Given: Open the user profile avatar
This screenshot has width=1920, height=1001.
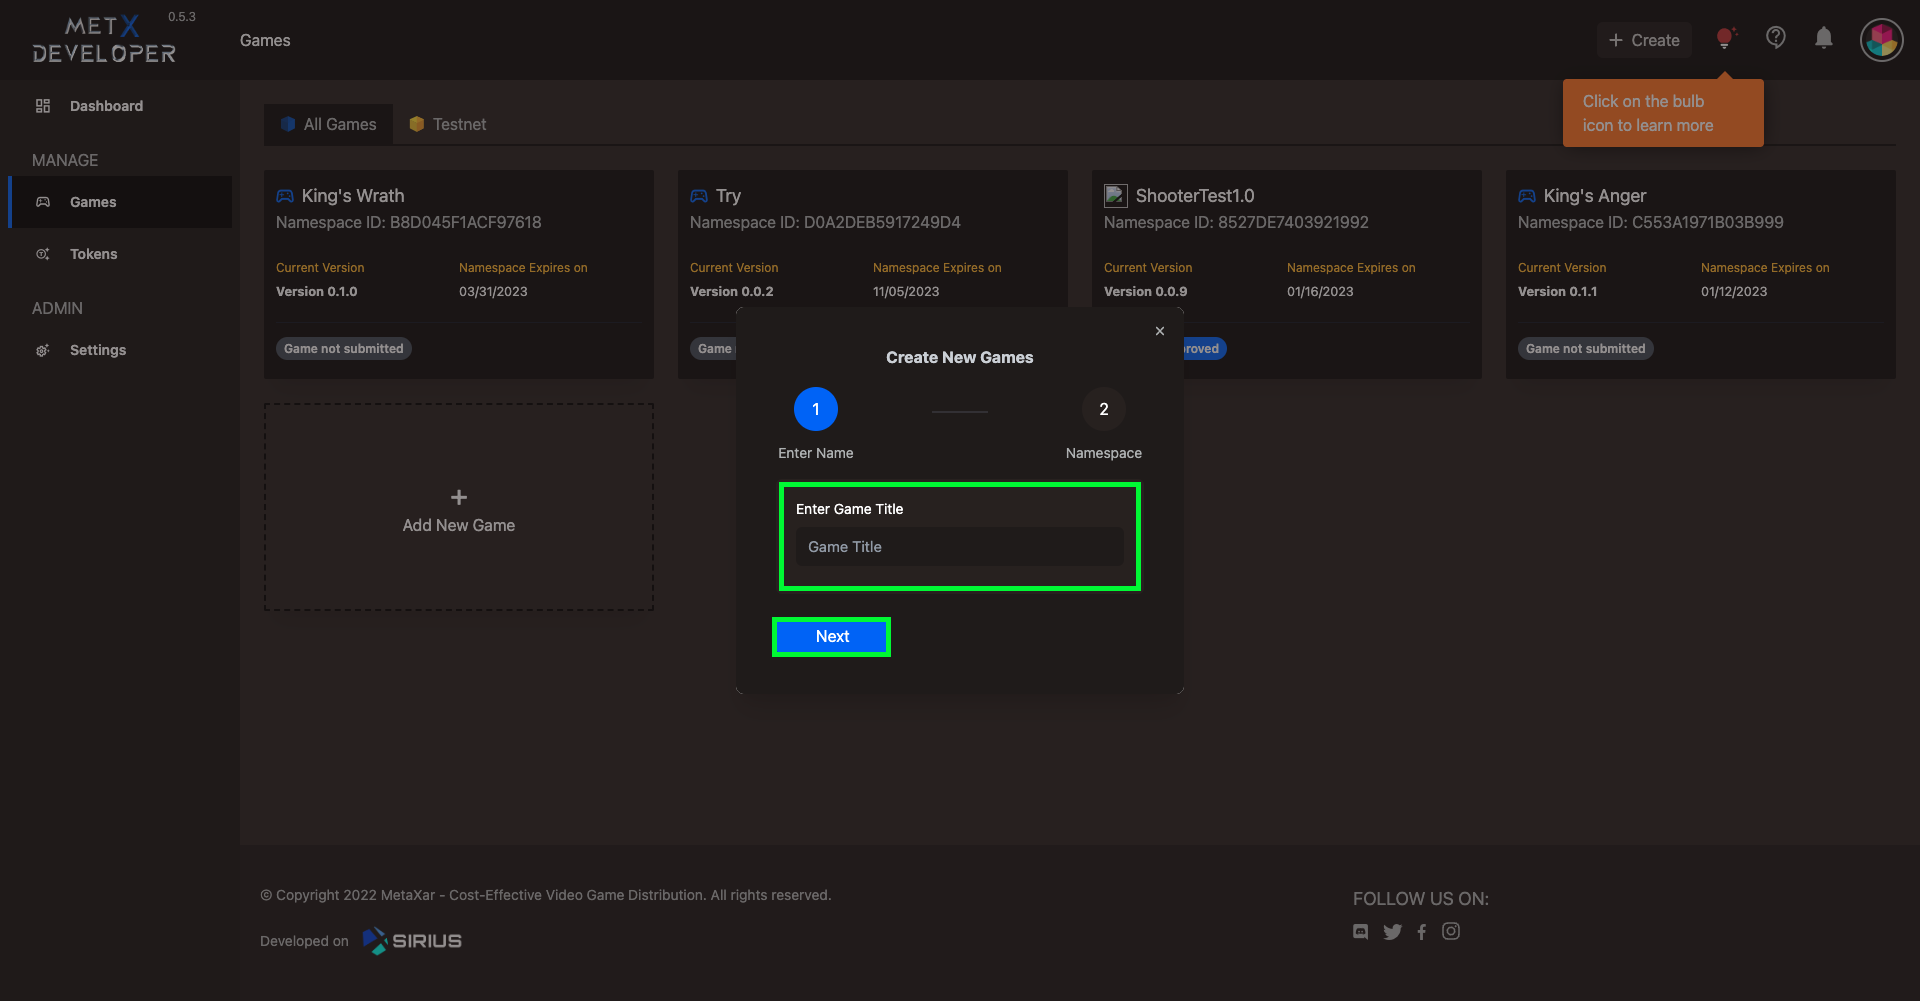Looking at the screenshot, I should coord(1882,40).
